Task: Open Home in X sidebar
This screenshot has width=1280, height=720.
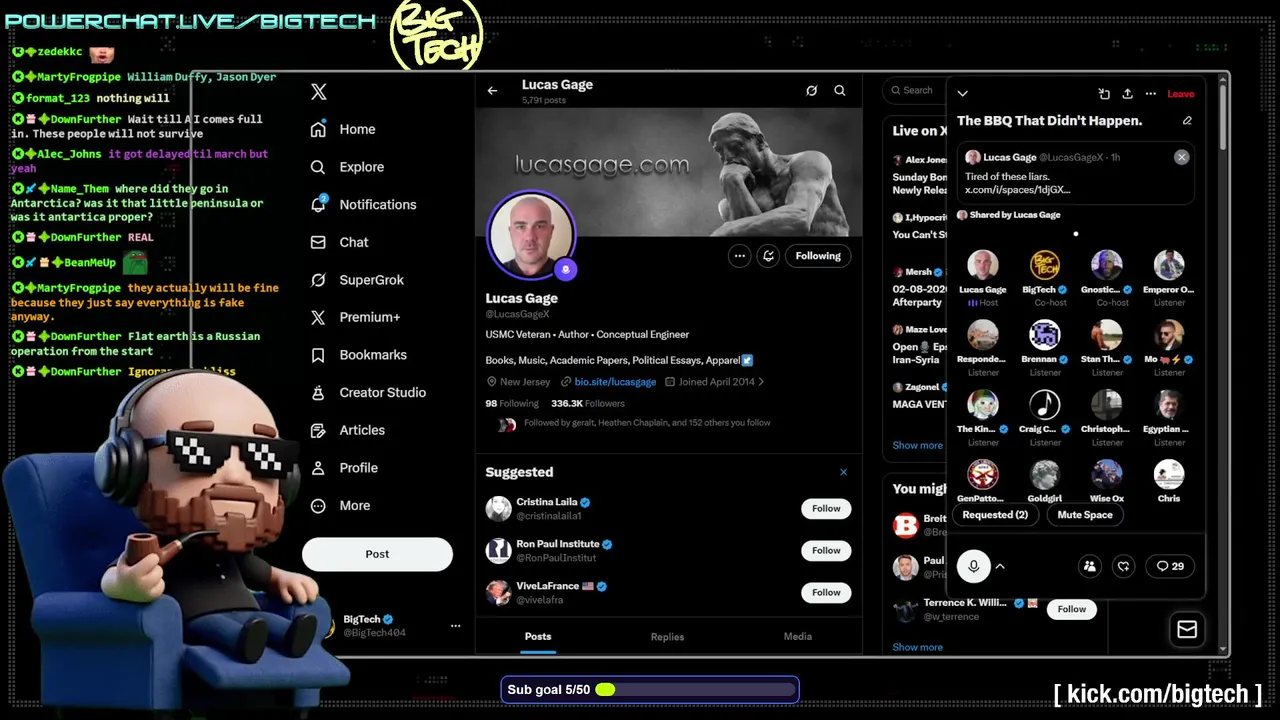Action: (x=343, y=129)
